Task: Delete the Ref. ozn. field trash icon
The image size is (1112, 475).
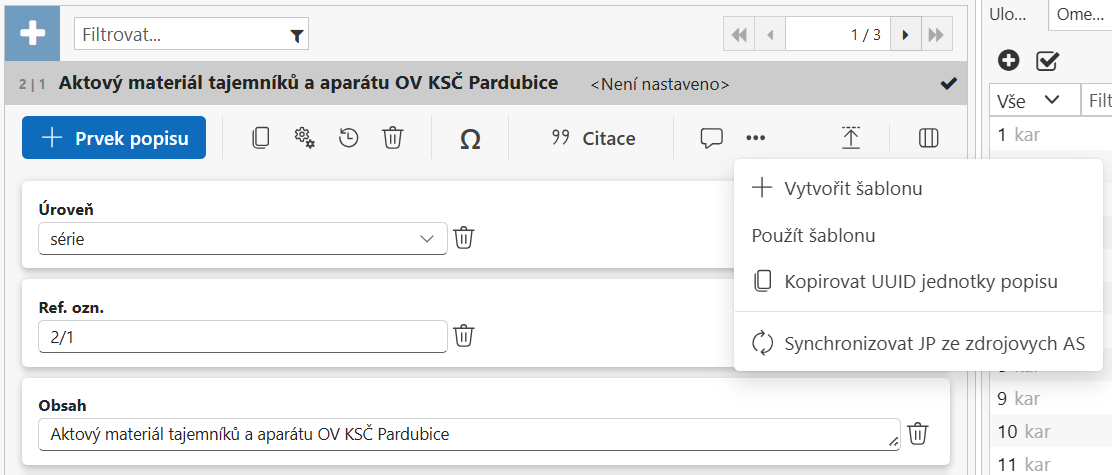Action: point(464,335)
